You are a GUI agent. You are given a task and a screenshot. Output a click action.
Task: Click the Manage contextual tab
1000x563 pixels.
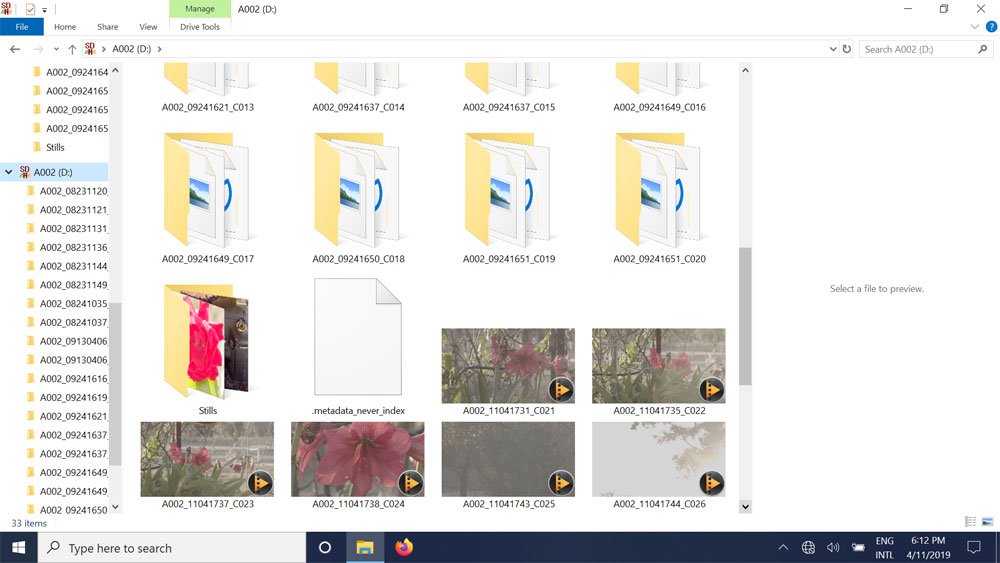pos(200,9)
